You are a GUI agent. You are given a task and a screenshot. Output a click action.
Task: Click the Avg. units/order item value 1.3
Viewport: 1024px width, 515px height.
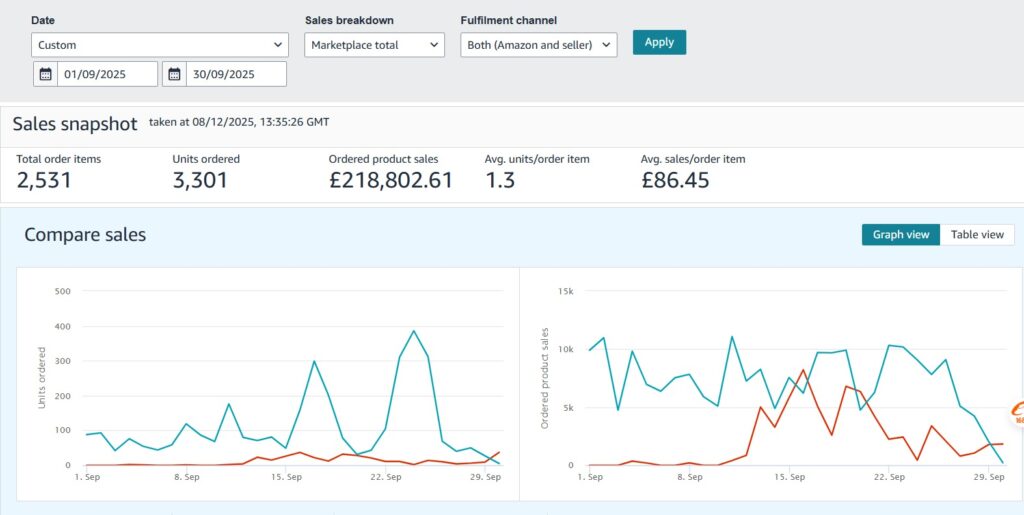pos(501,180)
